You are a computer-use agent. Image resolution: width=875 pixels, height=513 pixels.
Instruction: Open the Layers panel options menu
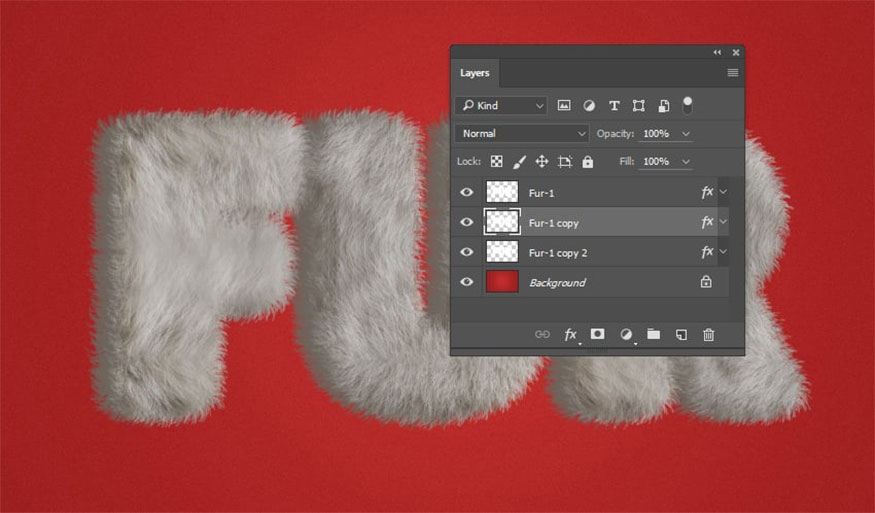click(x=732, y=73)
